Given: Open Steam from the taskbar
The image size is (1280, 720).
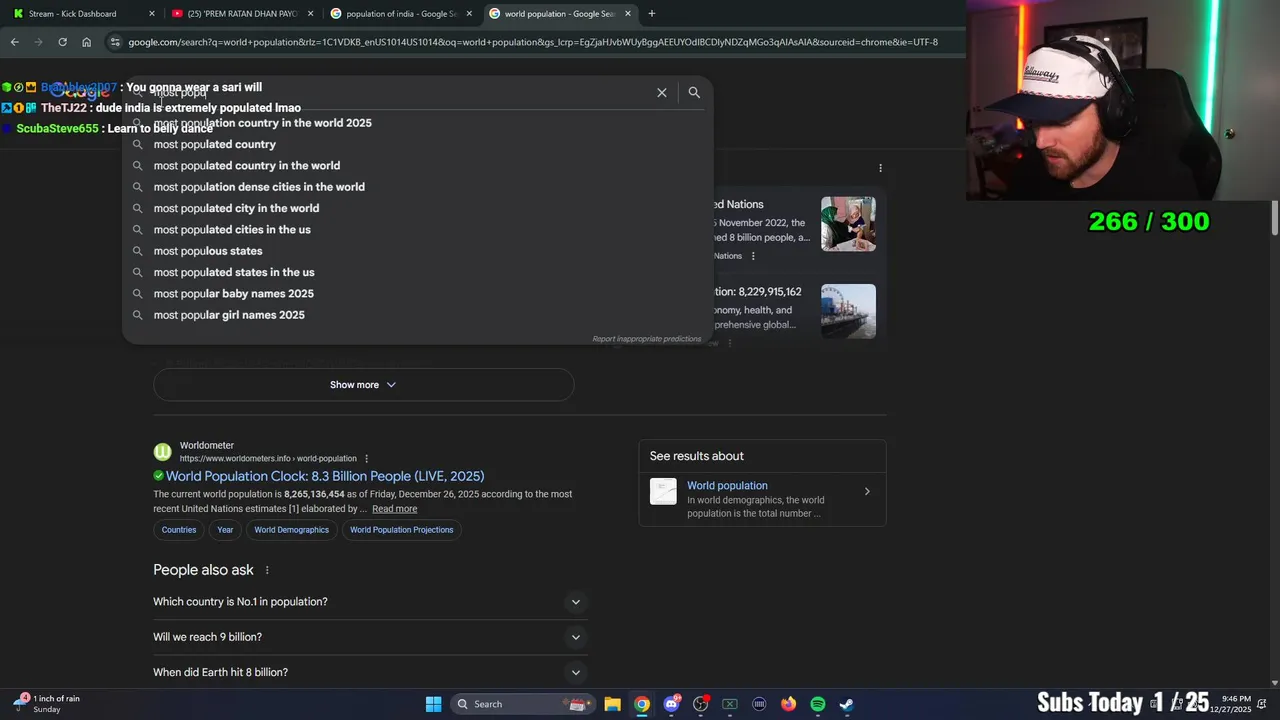Looking at the screenshot, I should pyautogui.click(x=847, y=704).
